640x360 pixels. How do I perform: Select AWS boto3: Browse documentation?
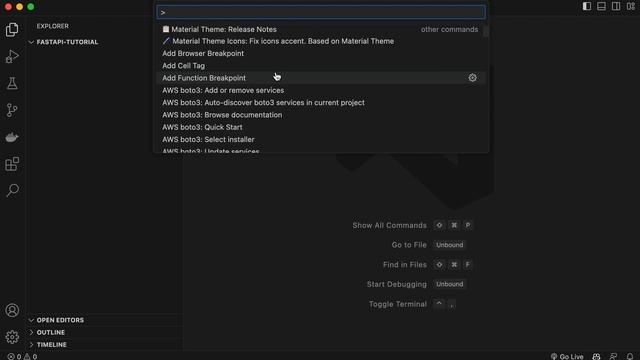pos(321,115)
